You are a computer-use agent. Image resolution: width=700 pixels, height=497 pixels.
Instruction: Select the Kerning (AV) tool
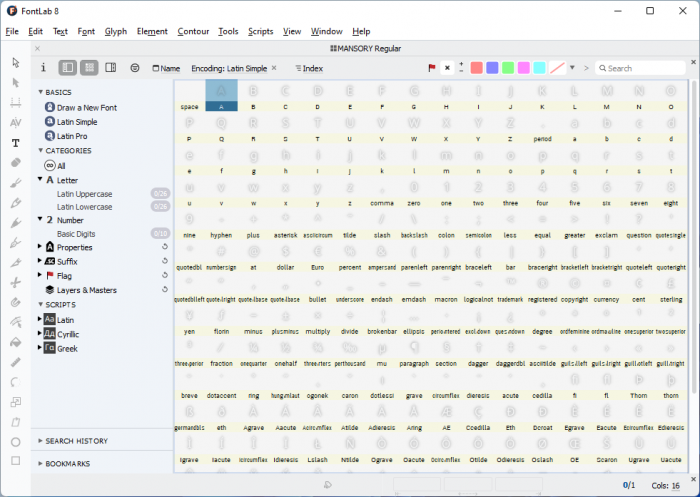tap(16, 123)
